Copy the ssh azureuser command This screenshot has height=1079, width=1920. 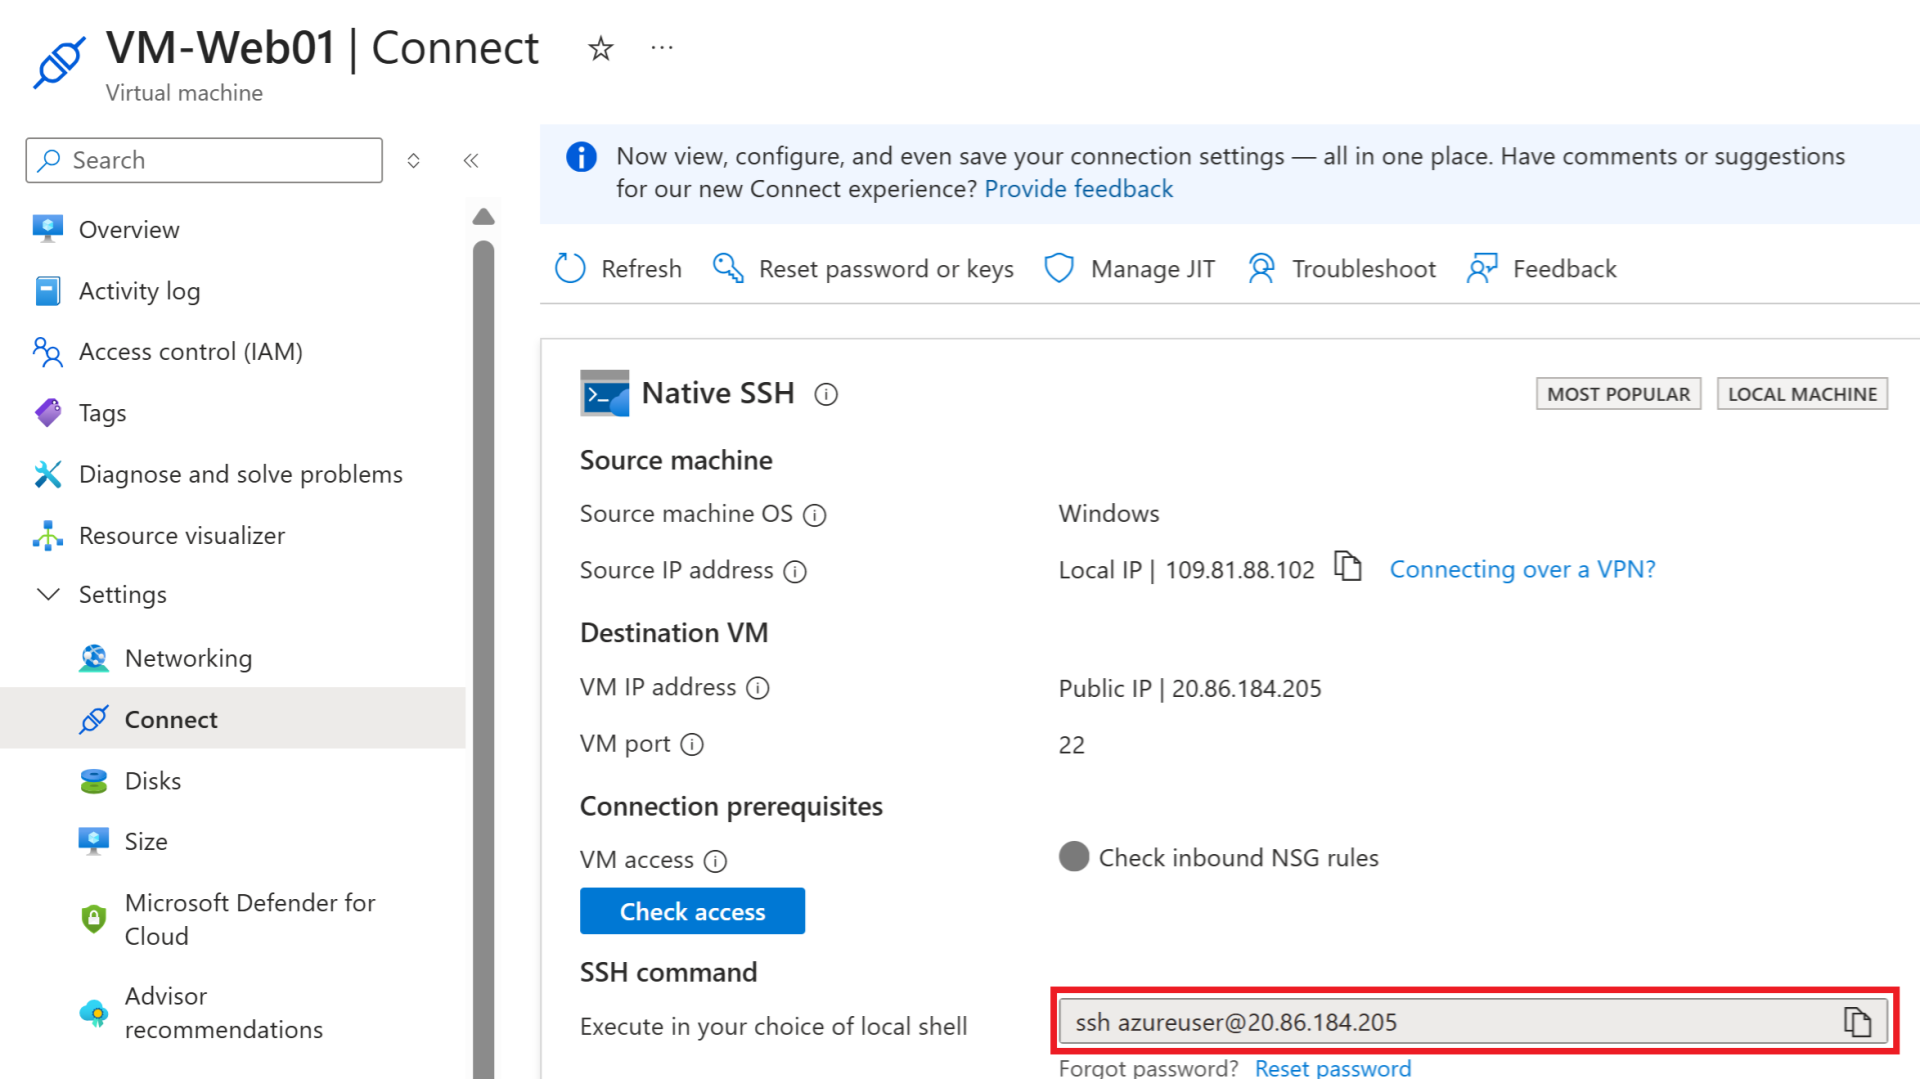click(x=1857, y=1022)
